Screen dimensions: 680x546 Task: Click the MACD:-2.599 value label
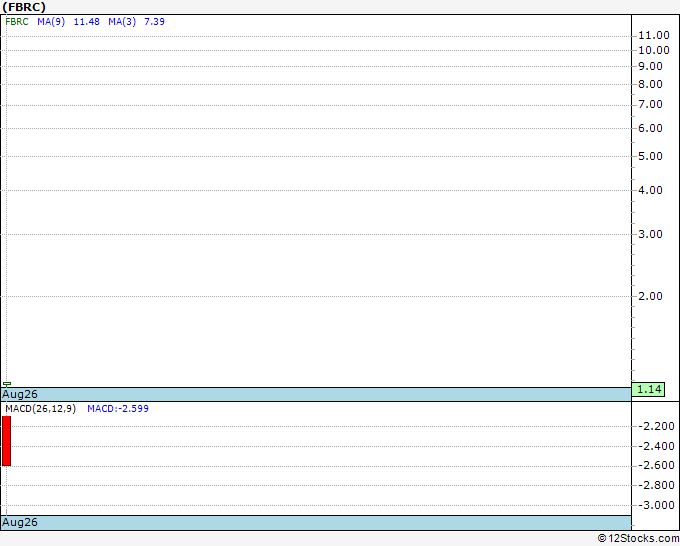point(118,409)
